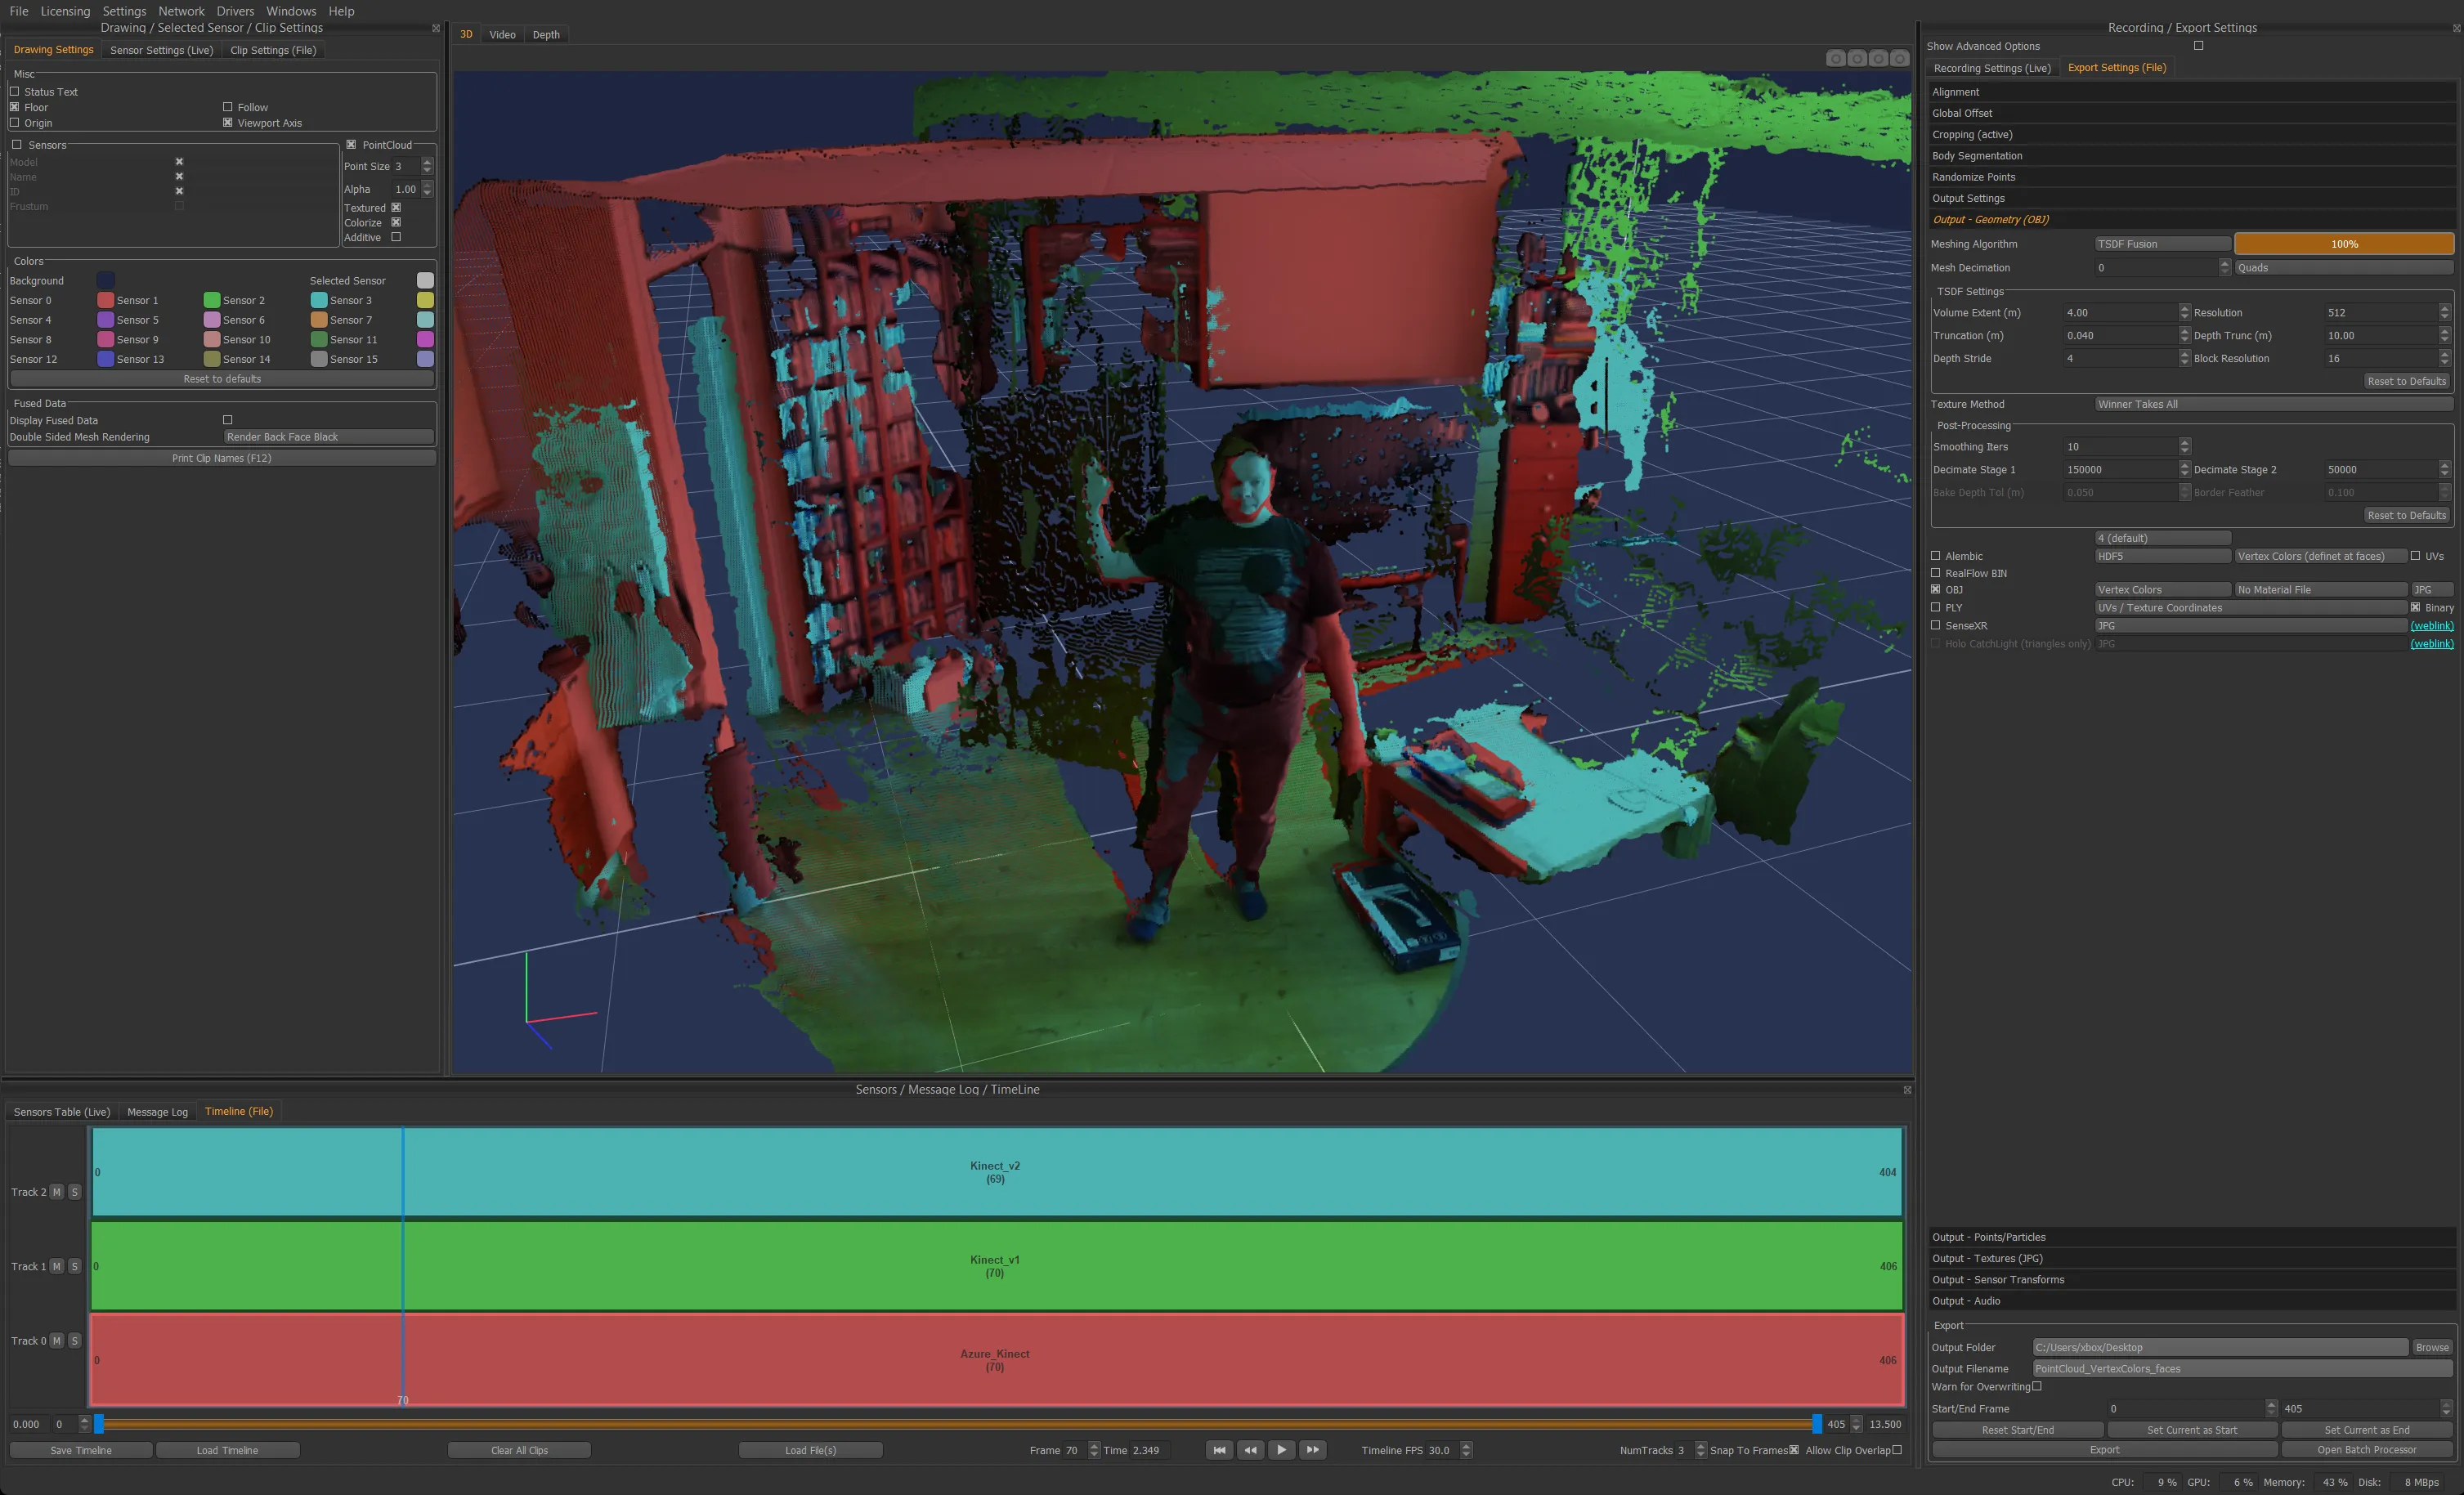Click the rightmost camera view icon in viewport
The width and height of the screenshot is (2464, 1495).
1900,59
